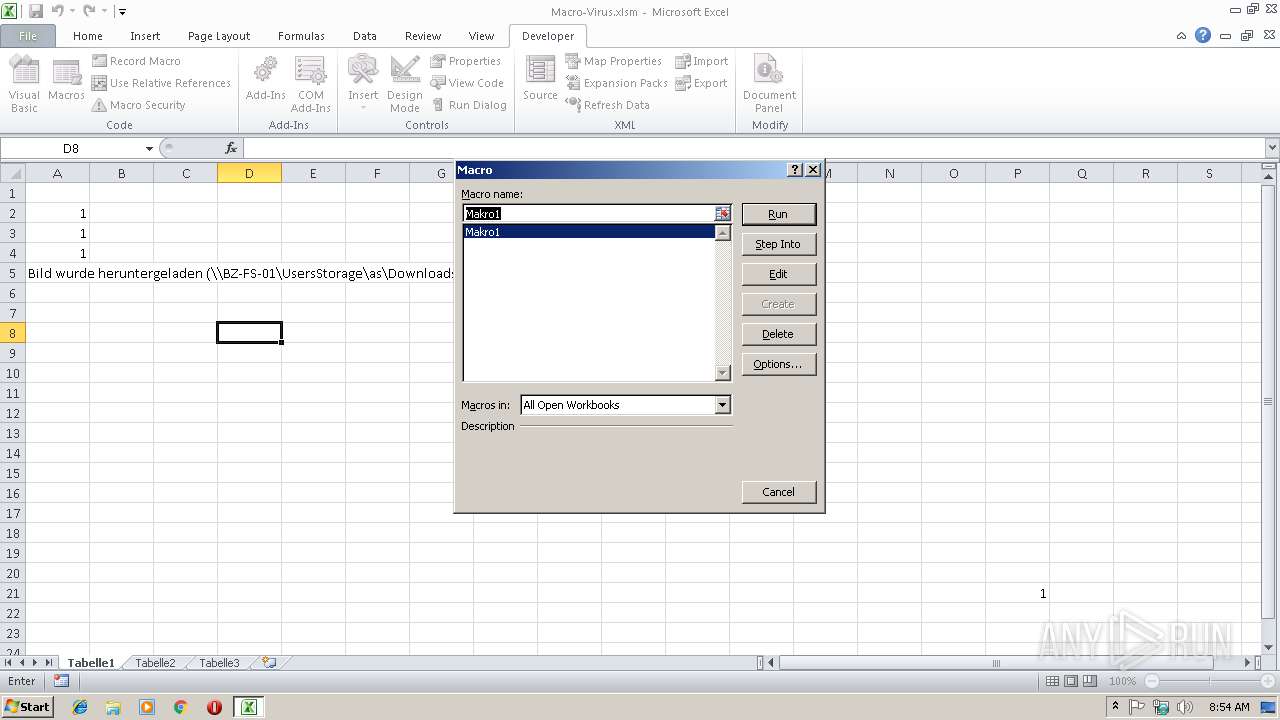
Task: Customize Quick Access Toolbar dropdown
Action: [122, 12]
